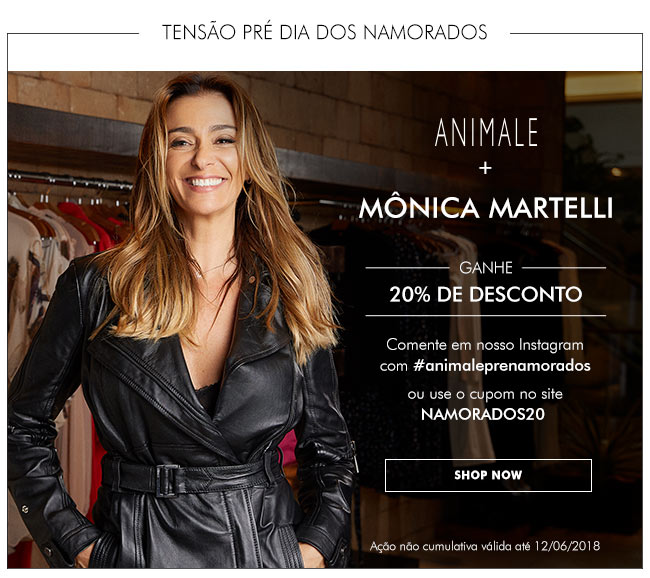Click the horizontal line below 20% DE DESCONTO

(485, 316)
